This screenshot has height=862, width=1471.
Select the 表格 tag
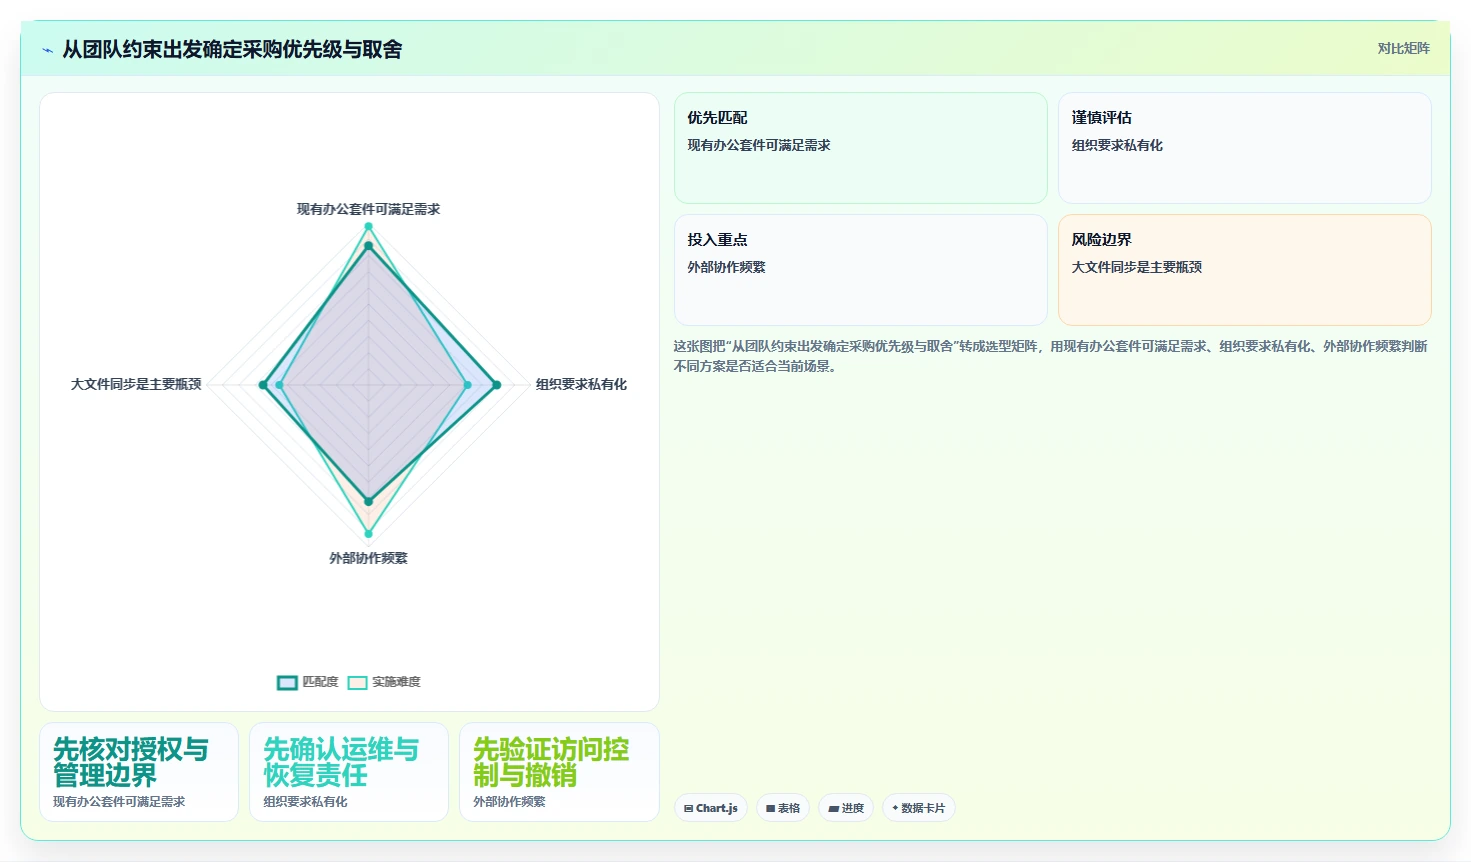(x=783, y=808)
